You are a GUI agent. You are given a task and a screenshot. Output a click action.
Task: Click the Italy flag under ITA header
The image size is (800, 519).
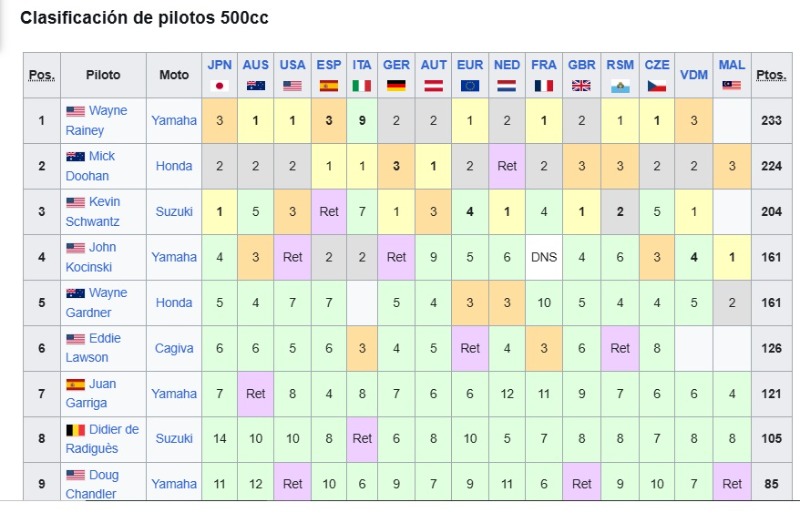tap(362, 86)
